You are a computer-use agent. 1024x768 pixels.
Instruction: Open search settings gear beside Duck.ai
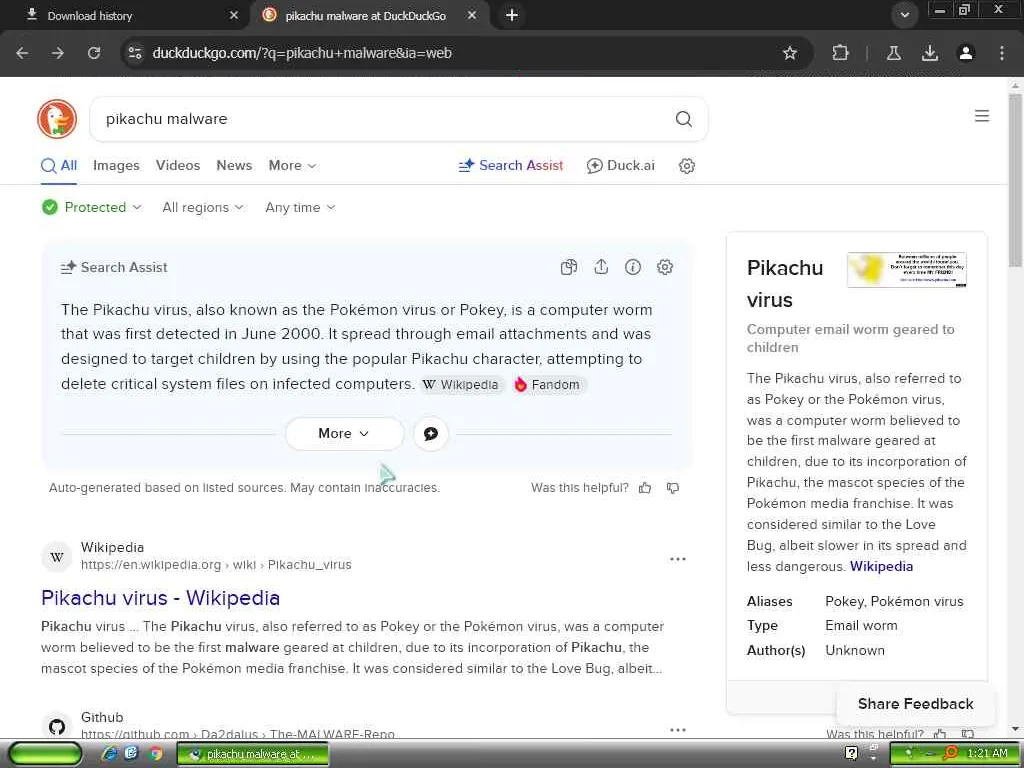tap(686, 166)
